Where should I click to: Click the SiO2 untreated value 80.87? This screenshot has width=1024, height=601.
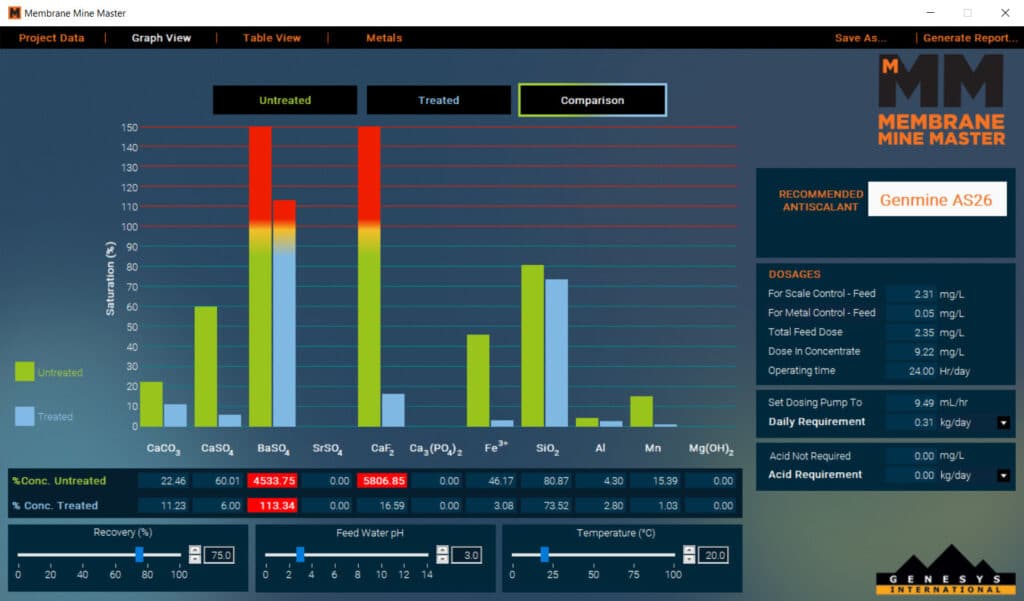[546, 481]
